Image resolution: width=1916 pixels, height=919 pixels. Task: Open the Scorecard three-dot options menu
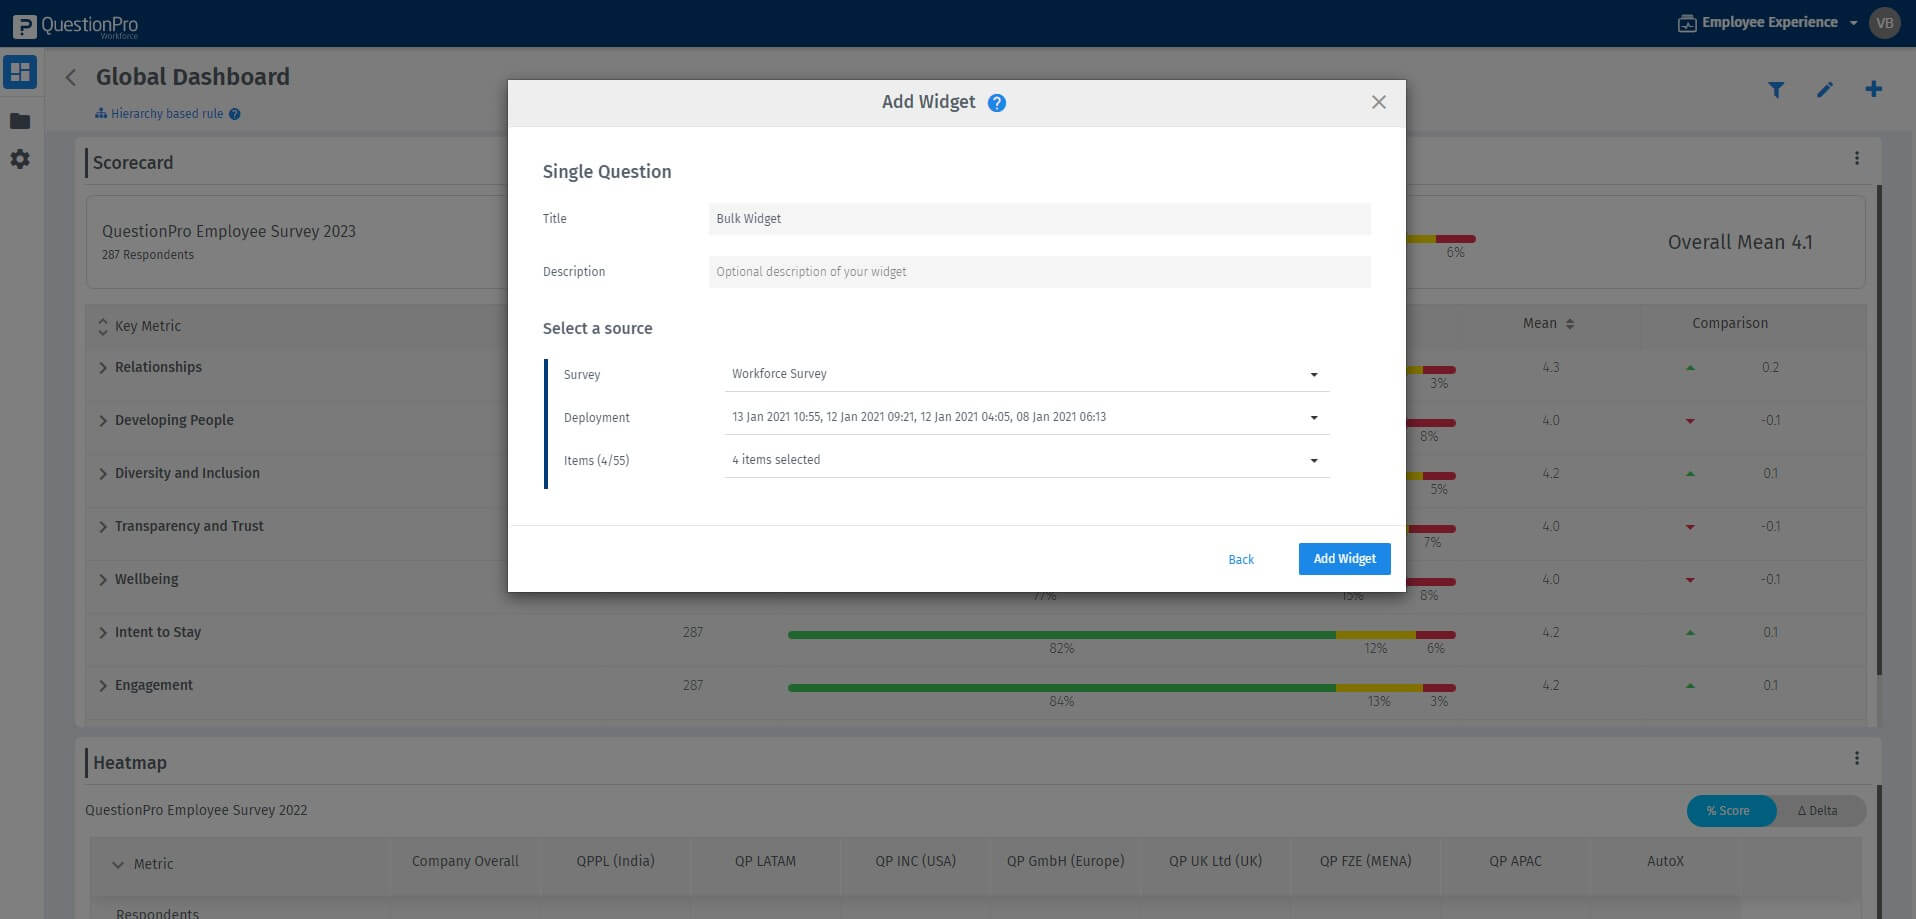coord(1857,157)
